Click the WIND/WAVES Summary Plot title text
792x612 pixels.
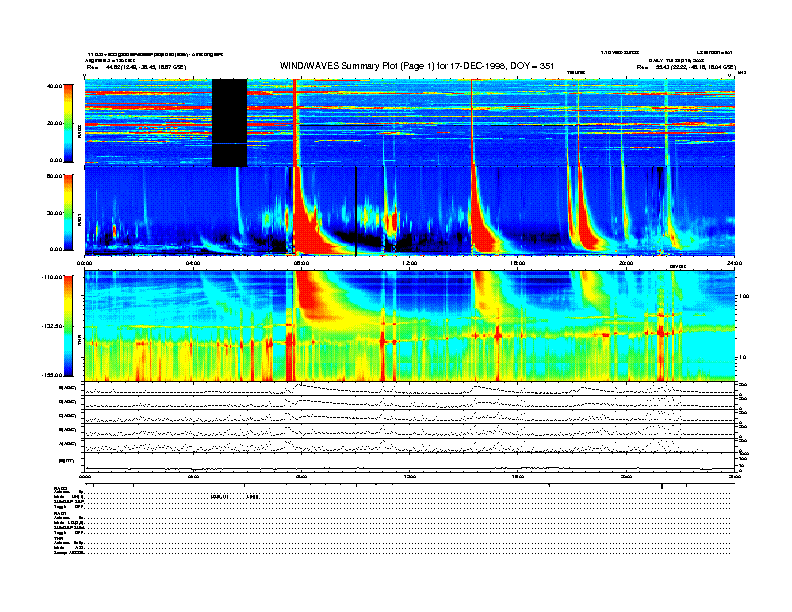coord(417,66)
